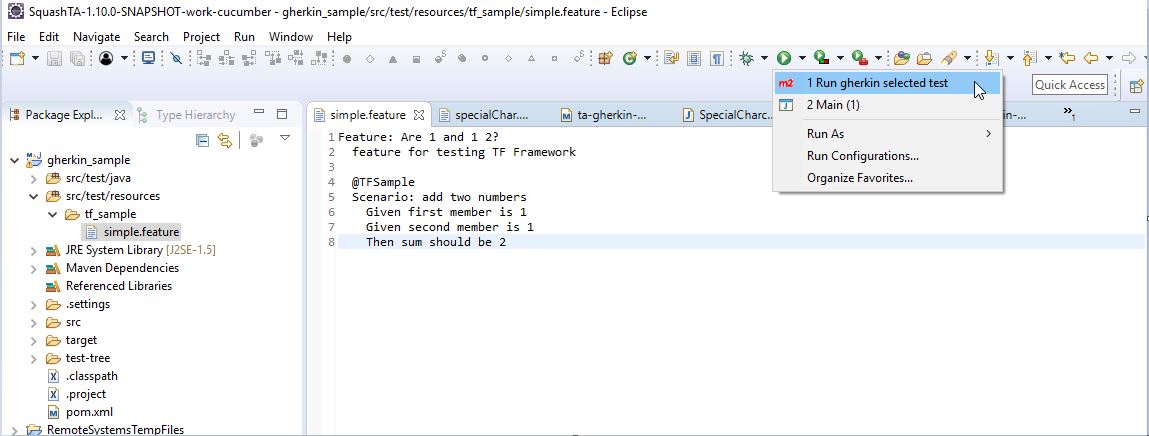1149x436 pixels.
Task: Click the Save All toolbar icon
Action: pyautogui.click(x=76, y=58)
